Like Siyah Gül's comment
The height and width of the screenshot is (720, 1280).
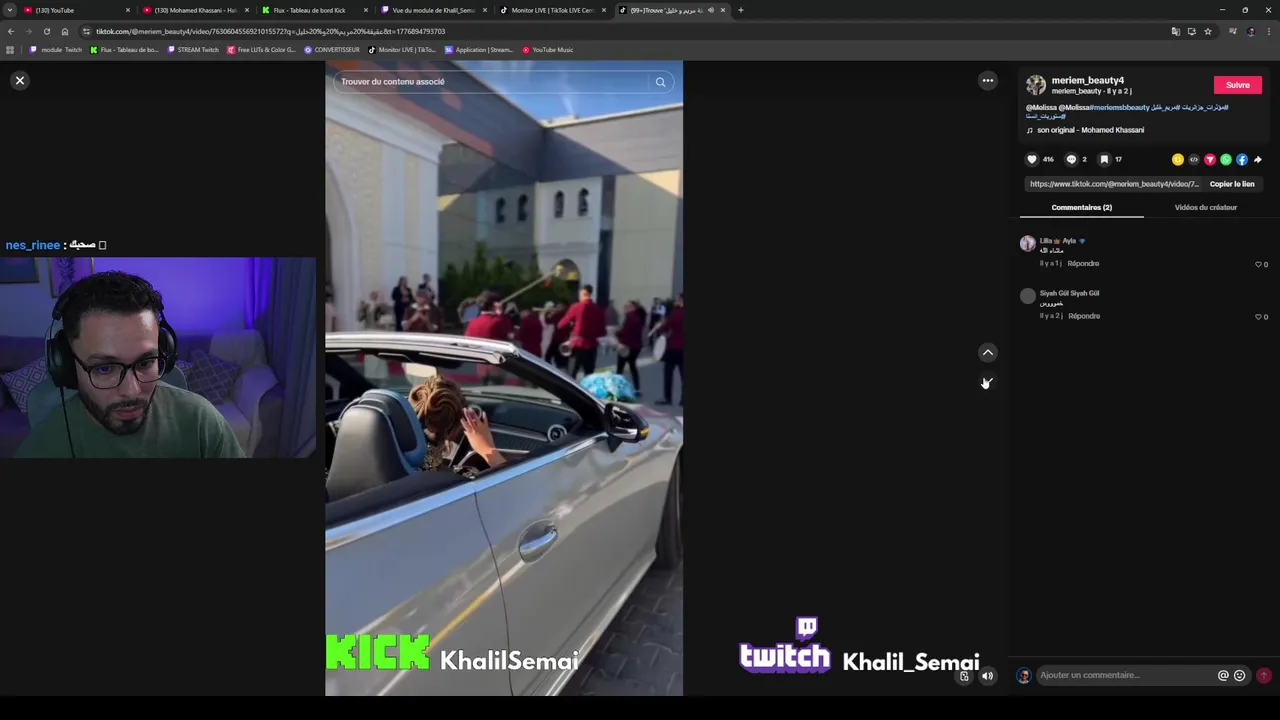[1259, 316]
